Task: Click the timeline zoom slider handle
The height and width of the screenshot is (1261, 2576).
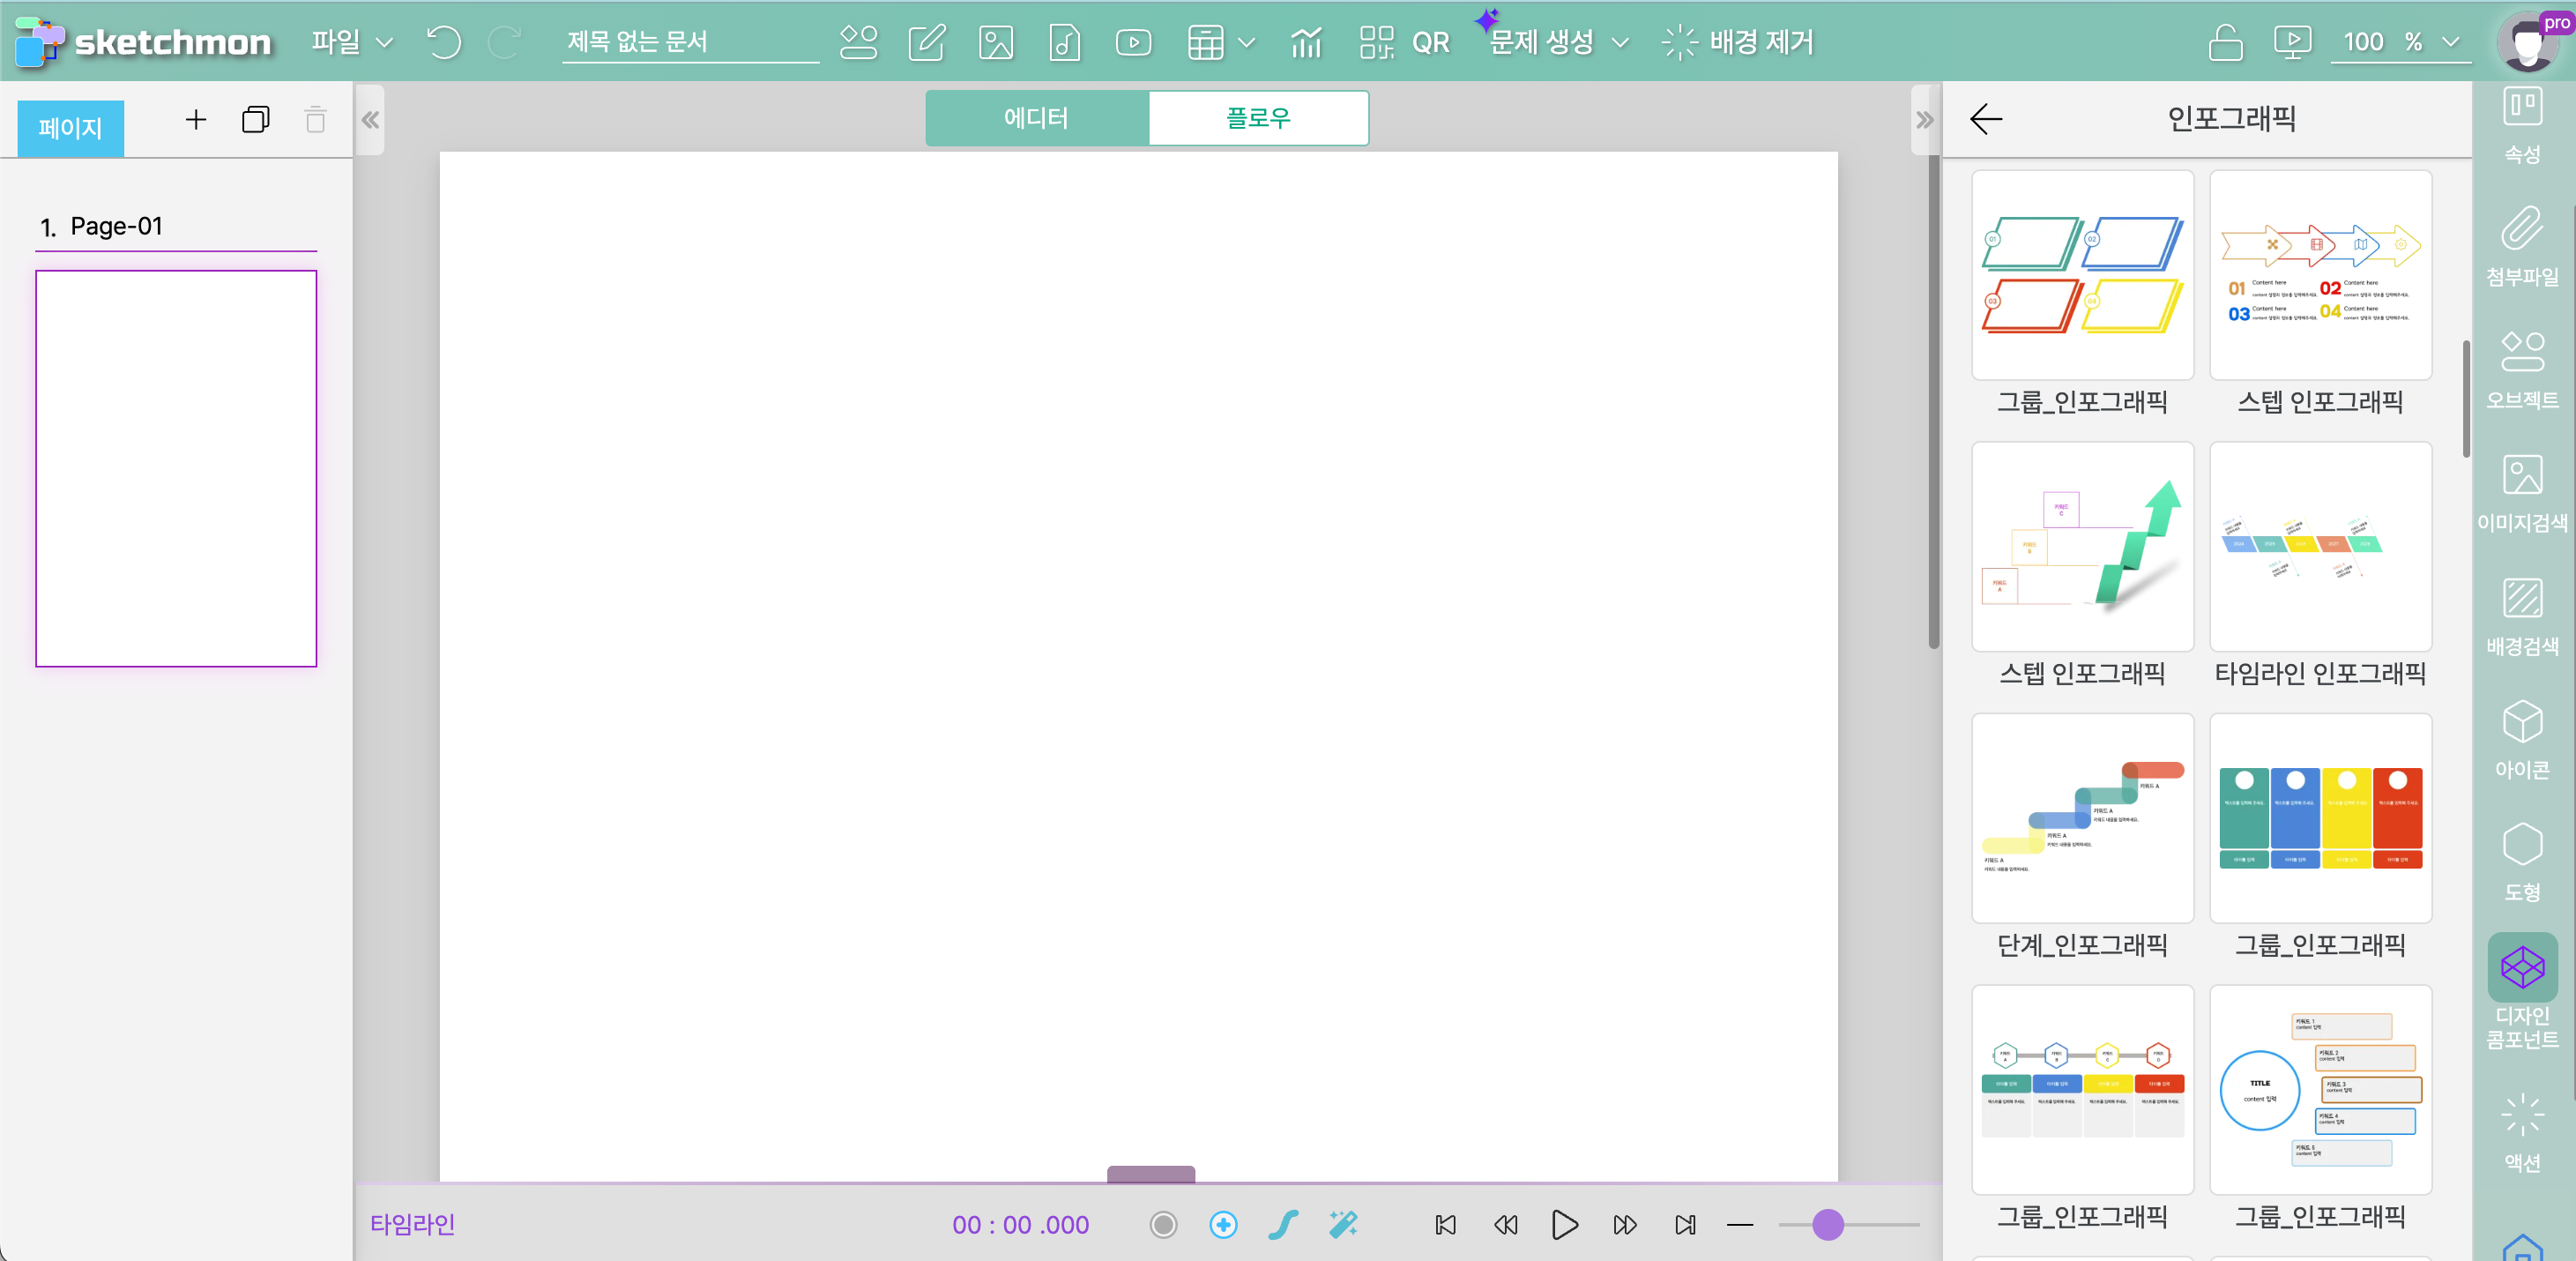Action: coord(1827,1224)
